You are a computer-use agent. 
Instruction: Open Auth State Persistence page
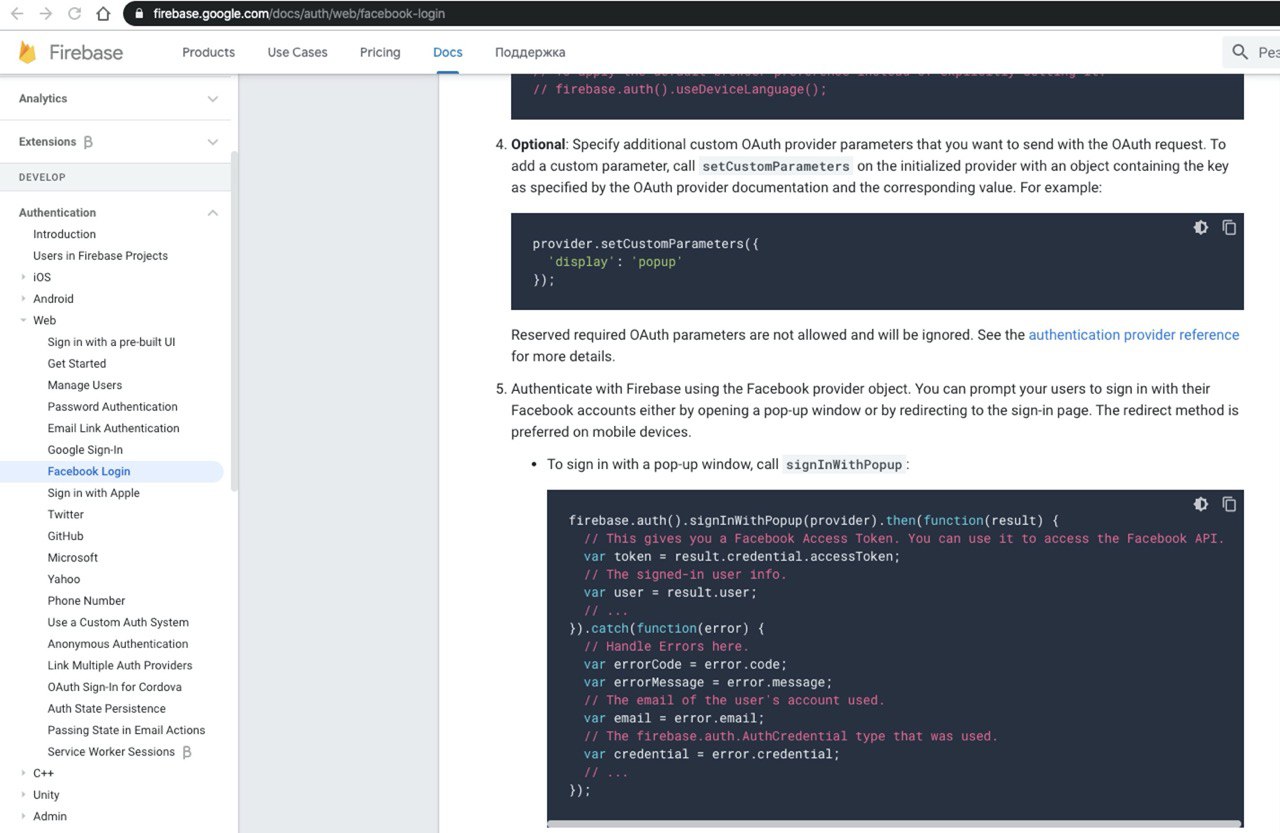(x=107, y=709)
